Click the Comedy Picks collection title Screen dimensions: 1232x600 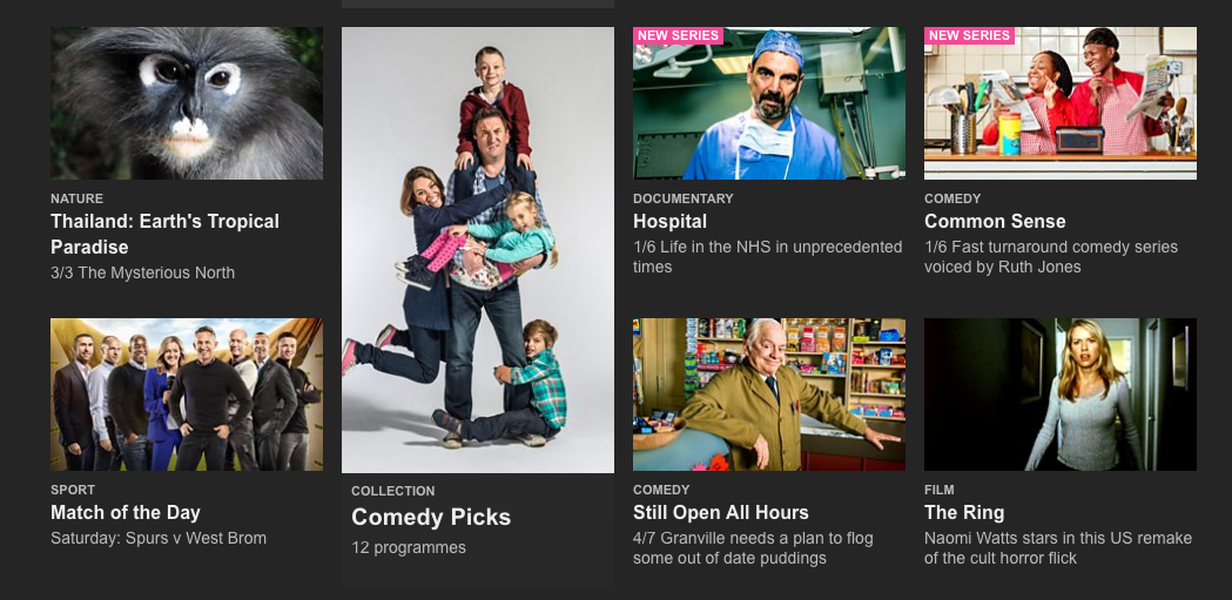pos(431,517)
